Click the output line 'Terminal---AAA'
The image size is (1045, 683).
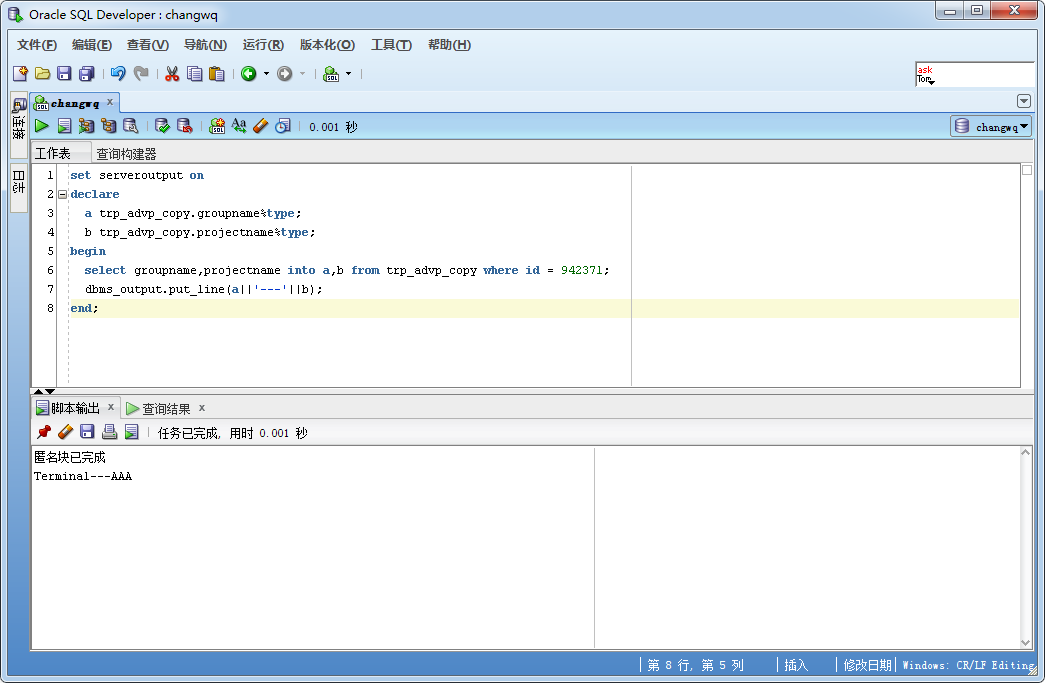[83, 476]
